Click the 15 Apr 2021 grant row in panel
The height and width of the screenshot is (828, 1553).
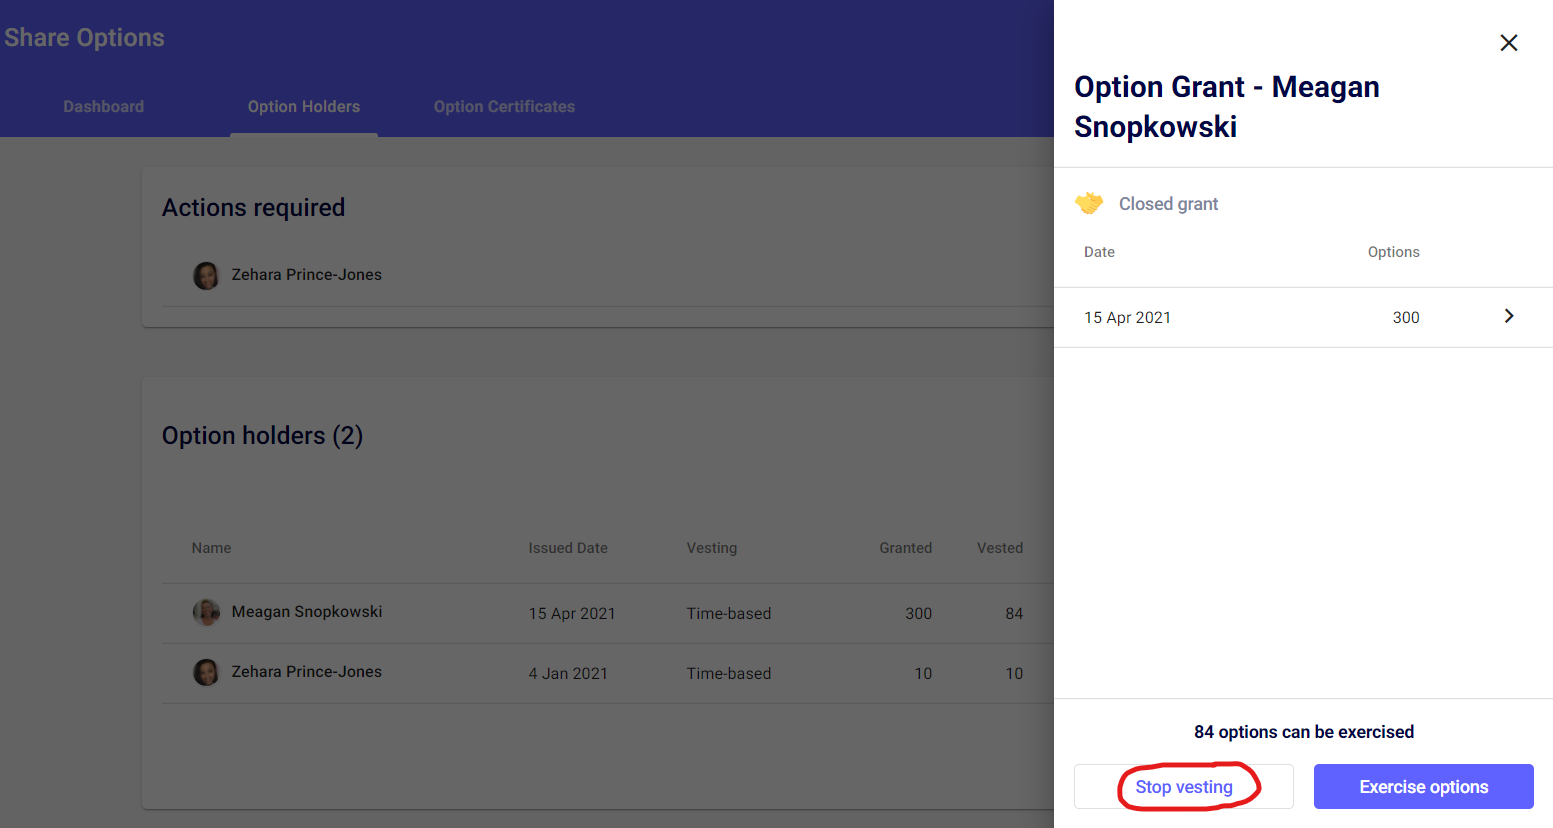1303,317
